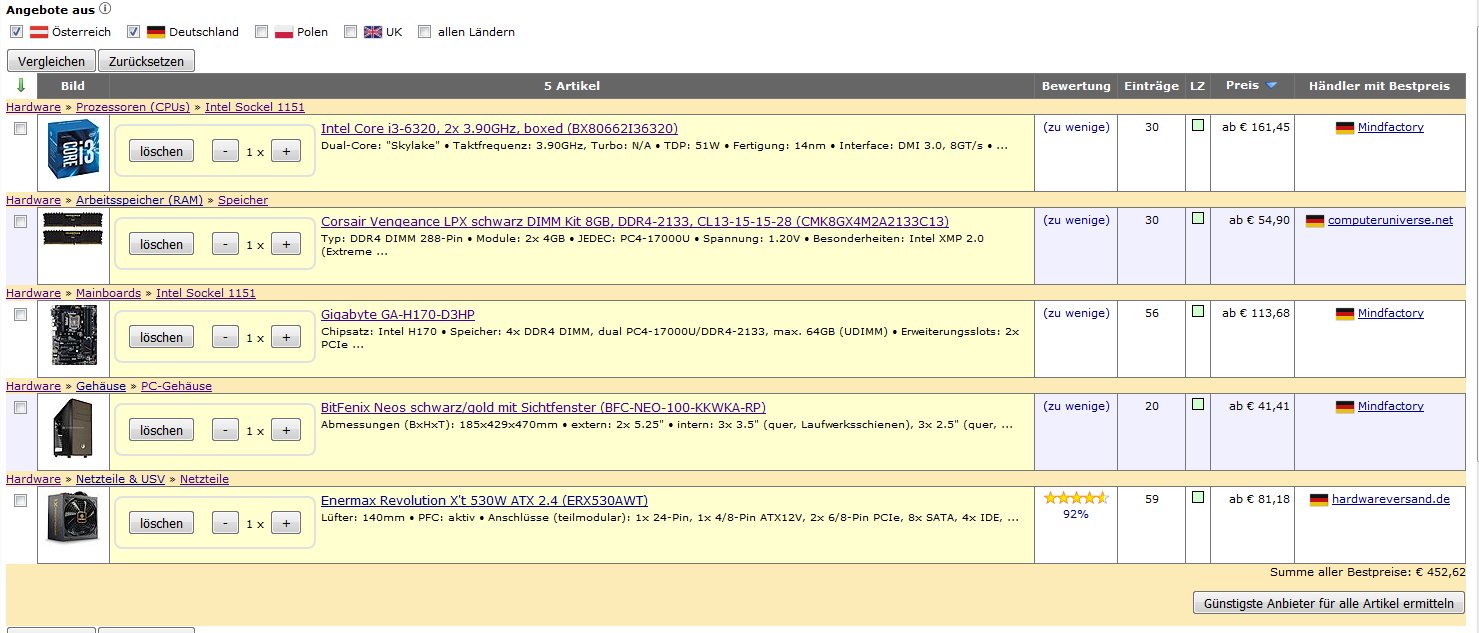Click Günstigste Anbieter für alle Artikel ermitteln

1329,603
